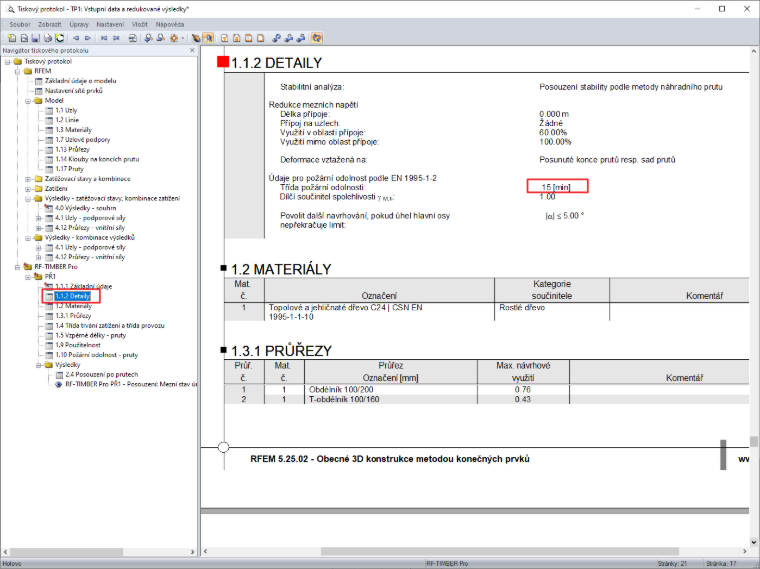Click the navigator horizontal scrollbar right arrow
The width and height of the screenshot is (760, 569).
click(x=192, y=552)
